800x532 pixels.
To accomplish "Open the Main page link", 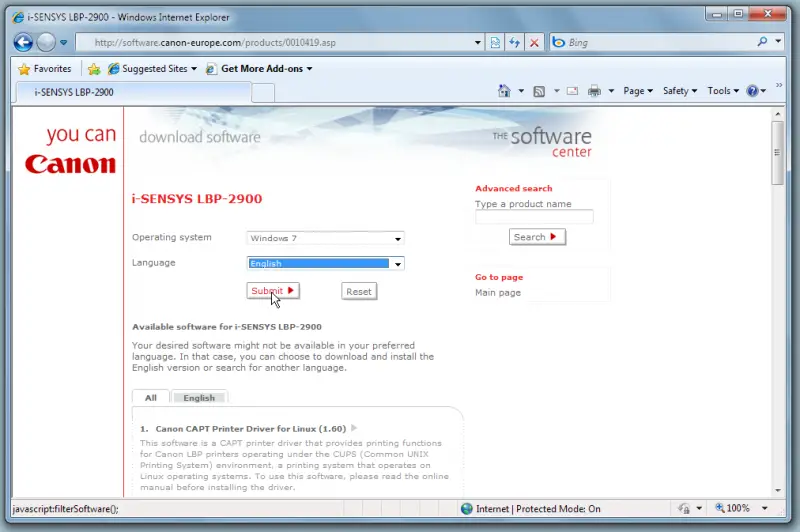I will (x=497, y=293).
